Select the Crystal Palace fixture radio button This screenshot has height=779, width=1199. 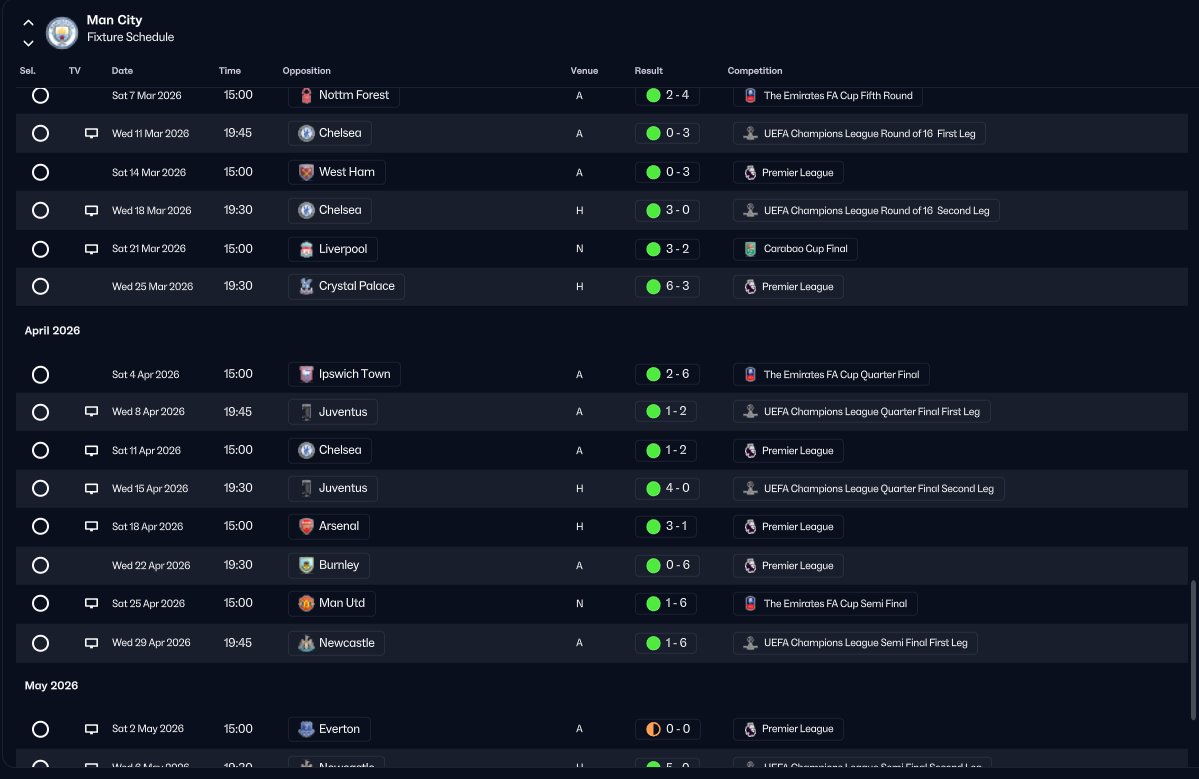coord(41,287)
